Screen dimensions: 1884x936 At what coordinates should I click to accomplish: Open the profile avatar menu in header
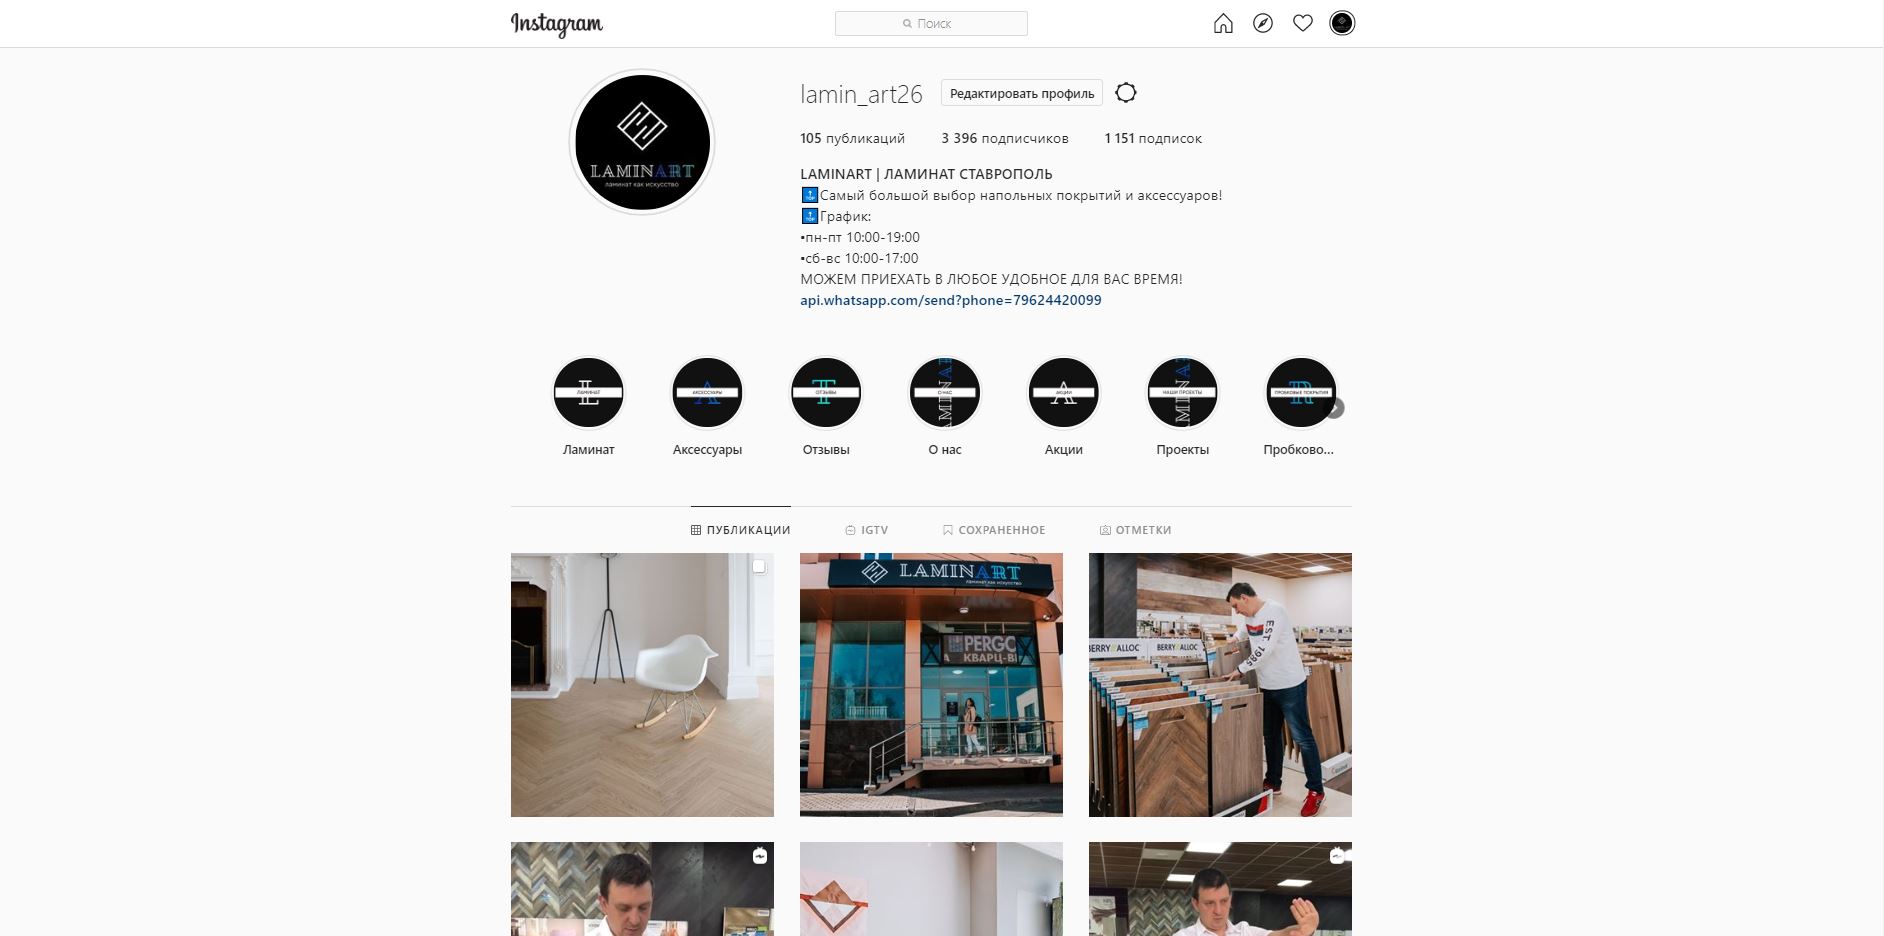[x=1342, y=23]
